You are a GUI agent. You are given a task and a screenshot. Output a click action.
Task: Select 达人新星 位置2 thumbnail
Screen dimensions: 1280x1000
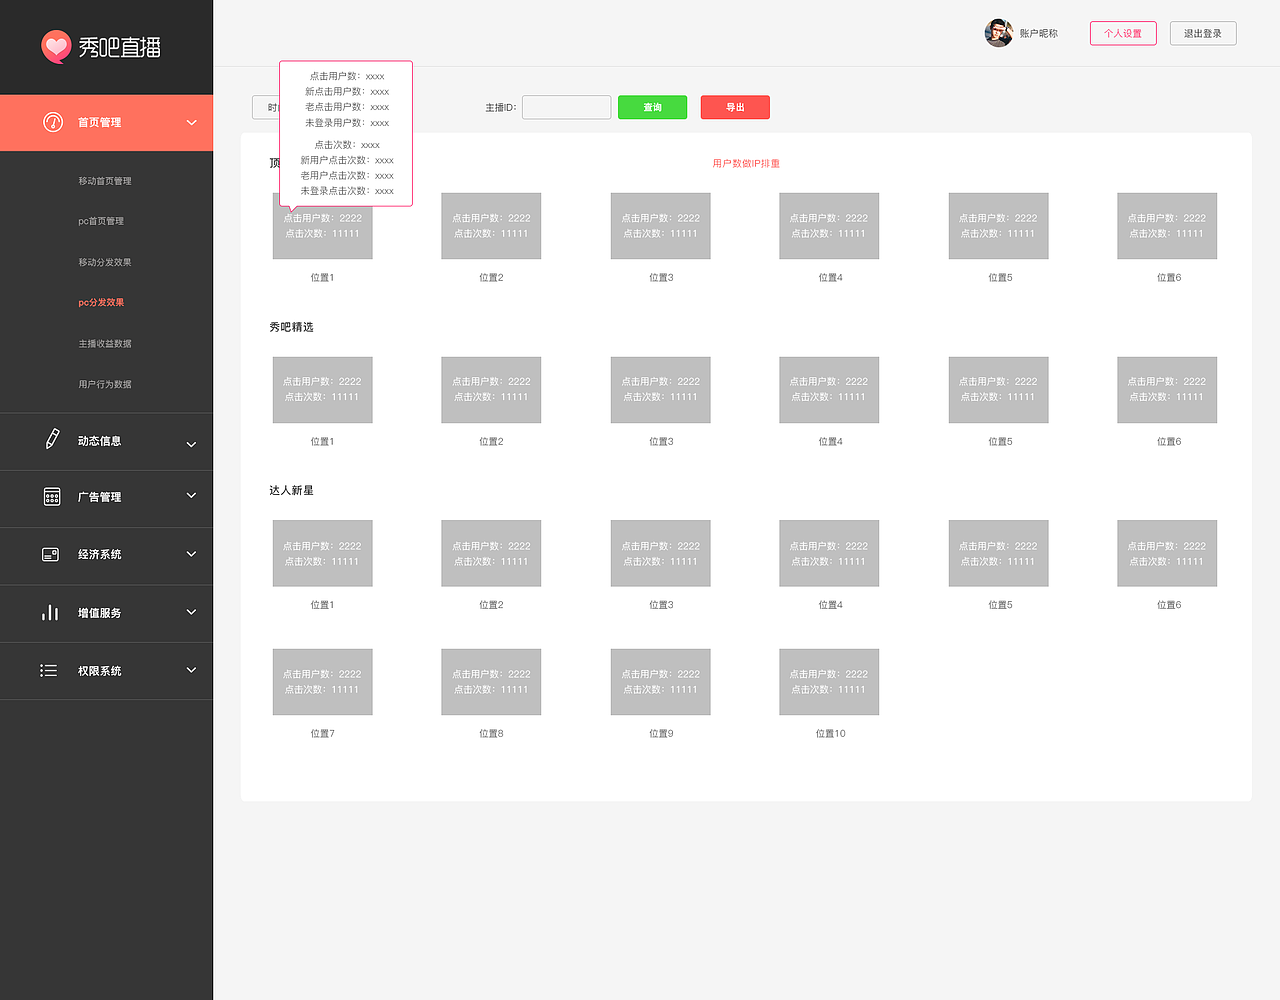tap(491, 553)
